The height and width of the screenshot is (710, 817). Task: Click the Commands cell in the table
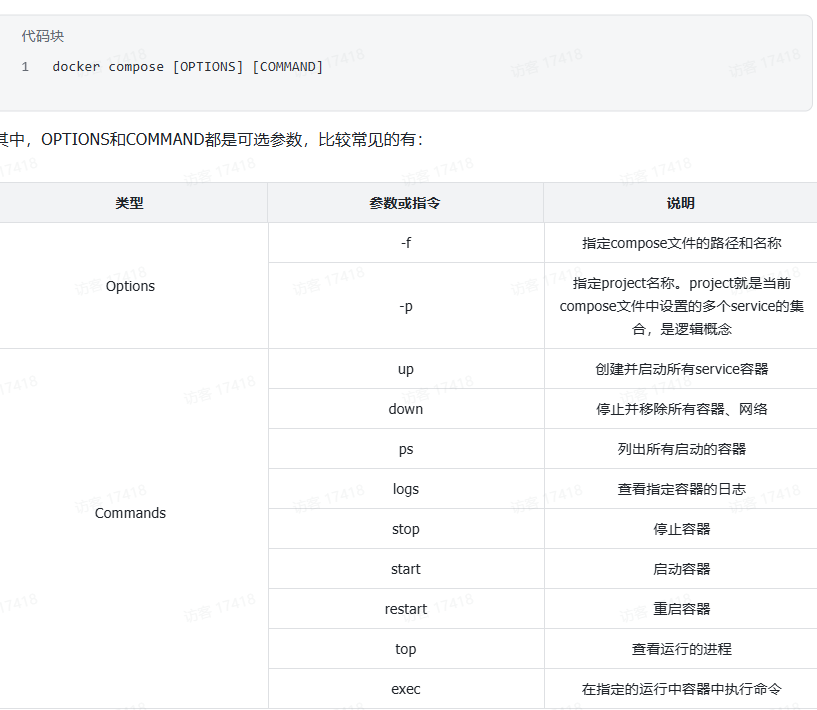click(x=130, y=513)
